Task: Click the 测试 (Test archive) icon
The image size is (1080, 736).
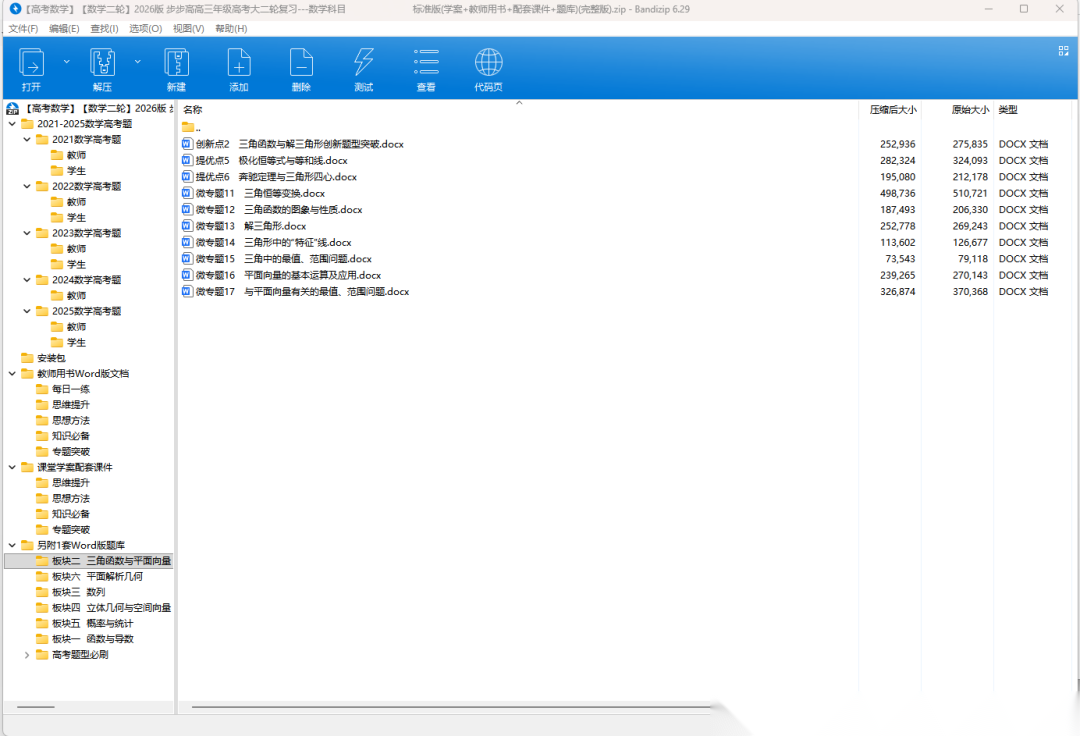Action: [363, 65]
